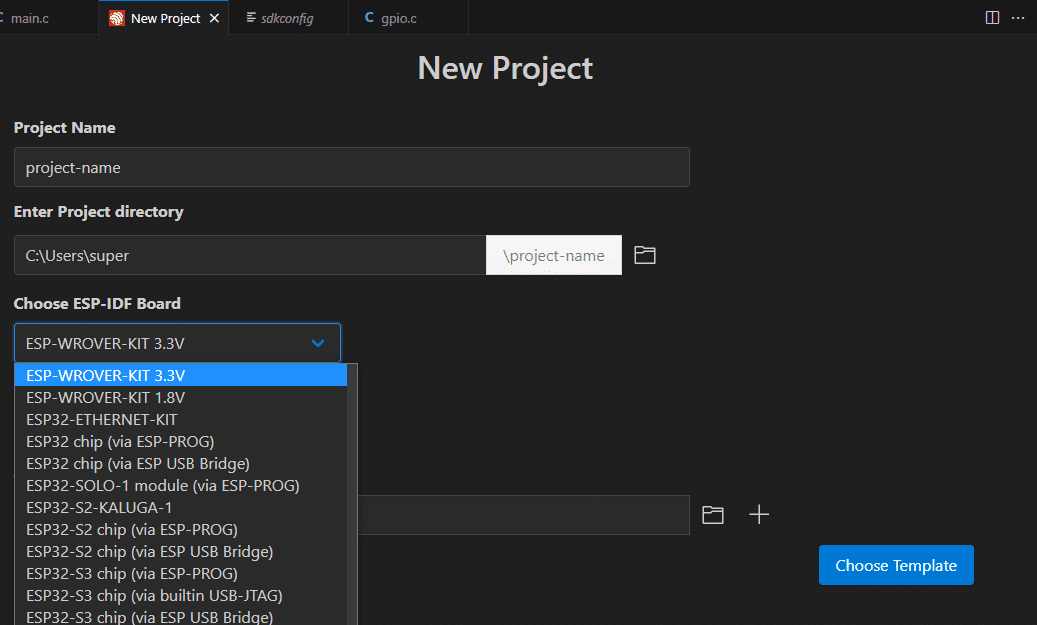Image resolution: width=1037 pixels, height=625 pixels.
Task: Focus the Project Name input field
Action: (x=352, y=167)
